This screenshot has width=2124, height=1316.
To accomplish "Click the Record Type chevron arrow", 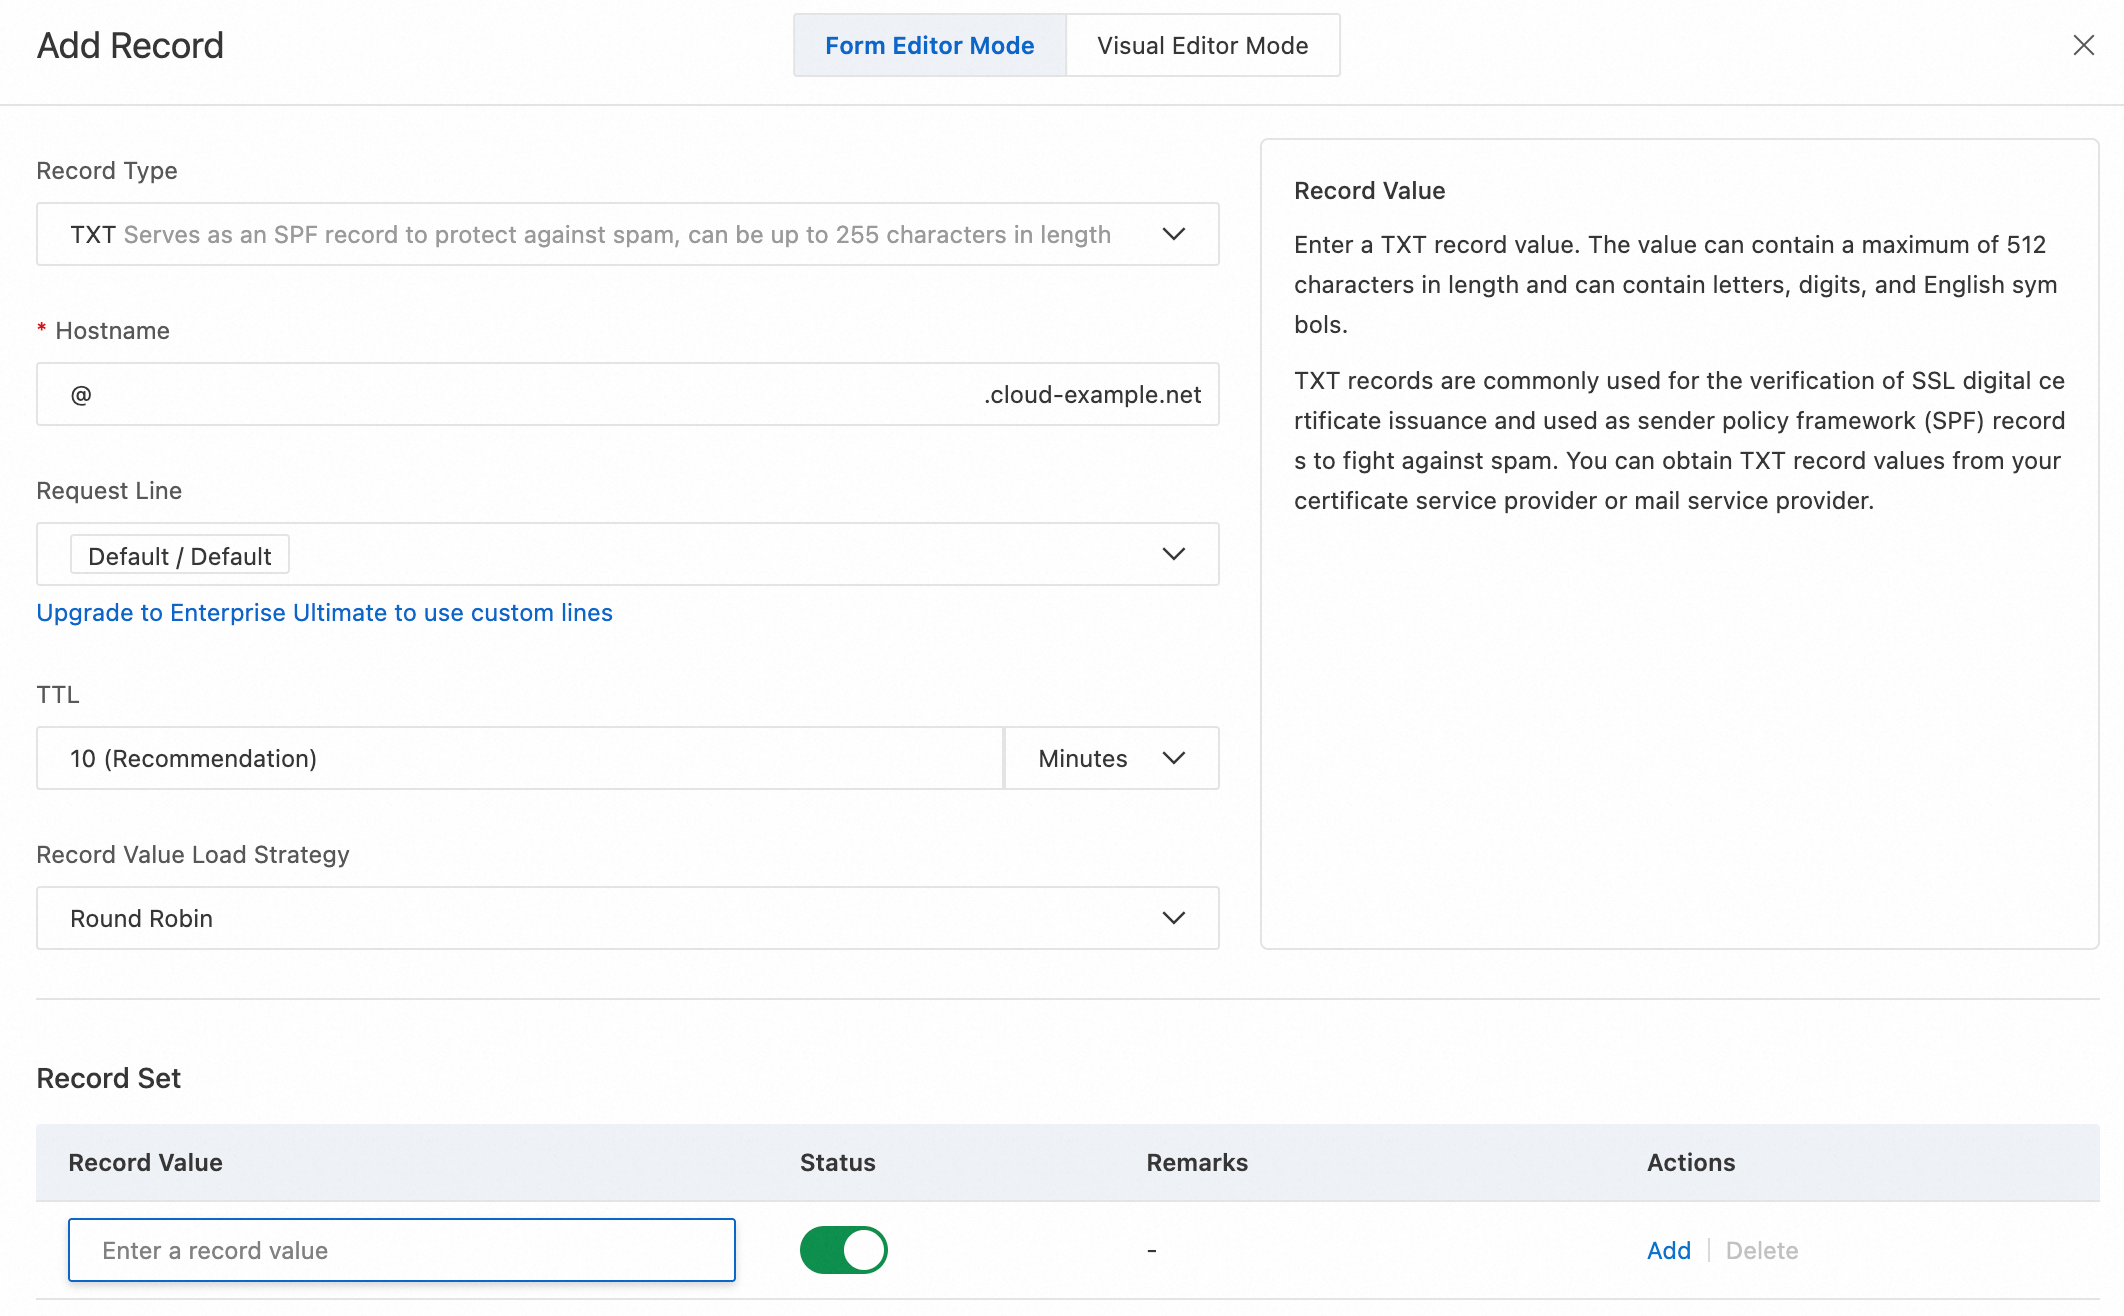I will [1173, 234].
